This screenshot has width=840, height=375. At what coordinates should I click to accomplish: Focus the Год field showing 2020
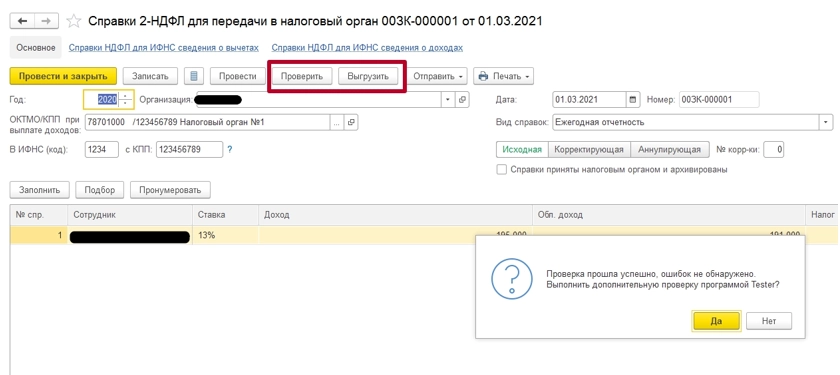click(102, 100)
